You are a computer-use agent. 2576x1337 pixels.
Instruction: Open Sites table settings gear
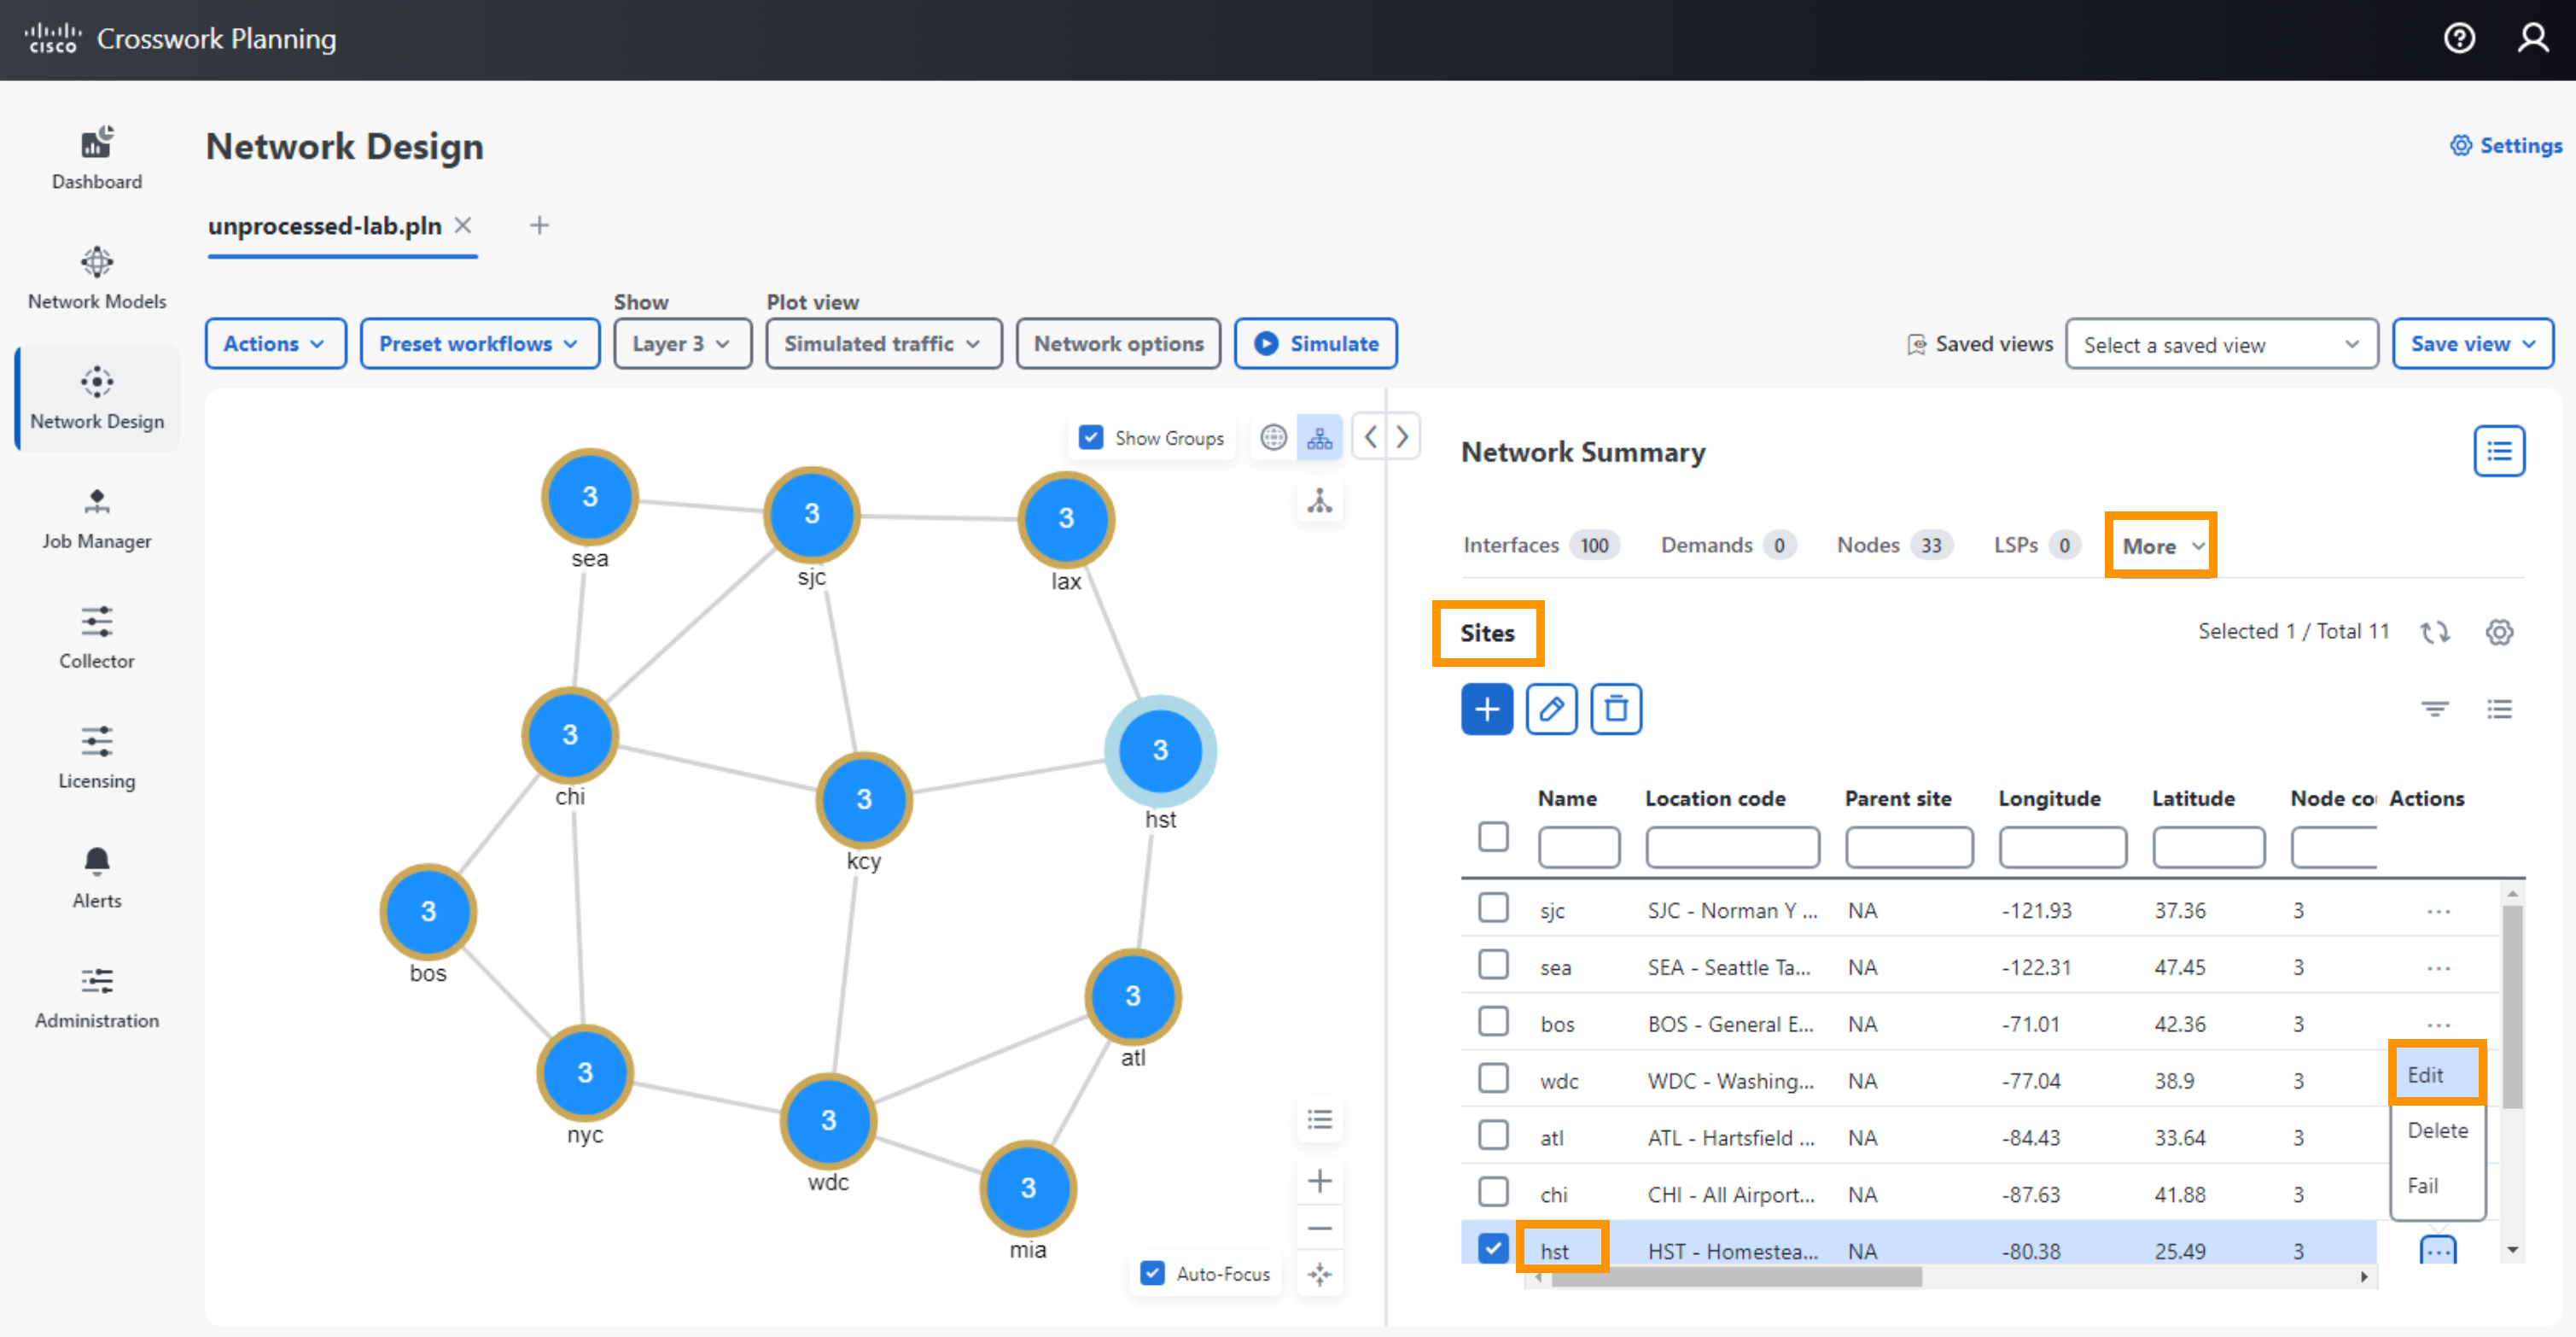coord(2499,632)
